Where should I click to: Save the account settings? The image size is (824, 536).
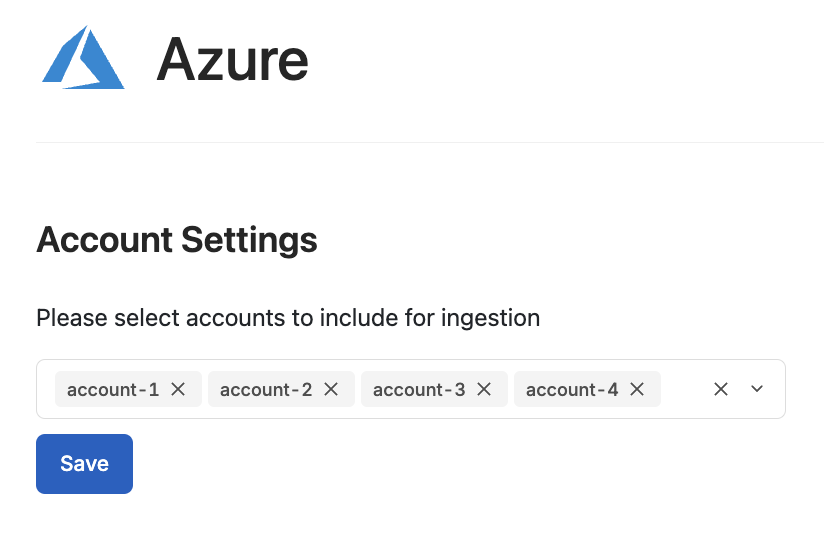[x=84, y=463]
